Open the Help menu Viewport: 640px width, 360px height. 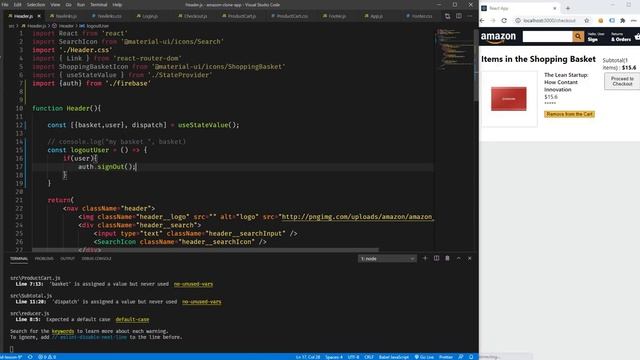(x=117, y=5)
